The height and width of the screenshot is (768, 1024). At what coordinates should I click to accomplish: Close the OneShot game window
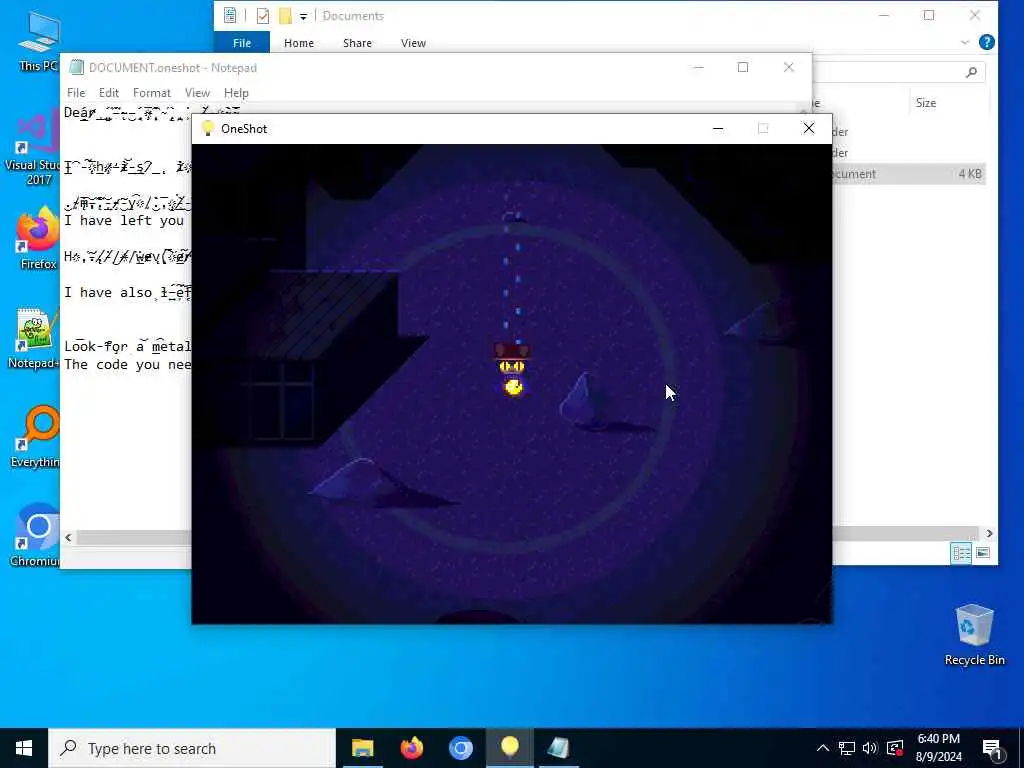point(808,129)
